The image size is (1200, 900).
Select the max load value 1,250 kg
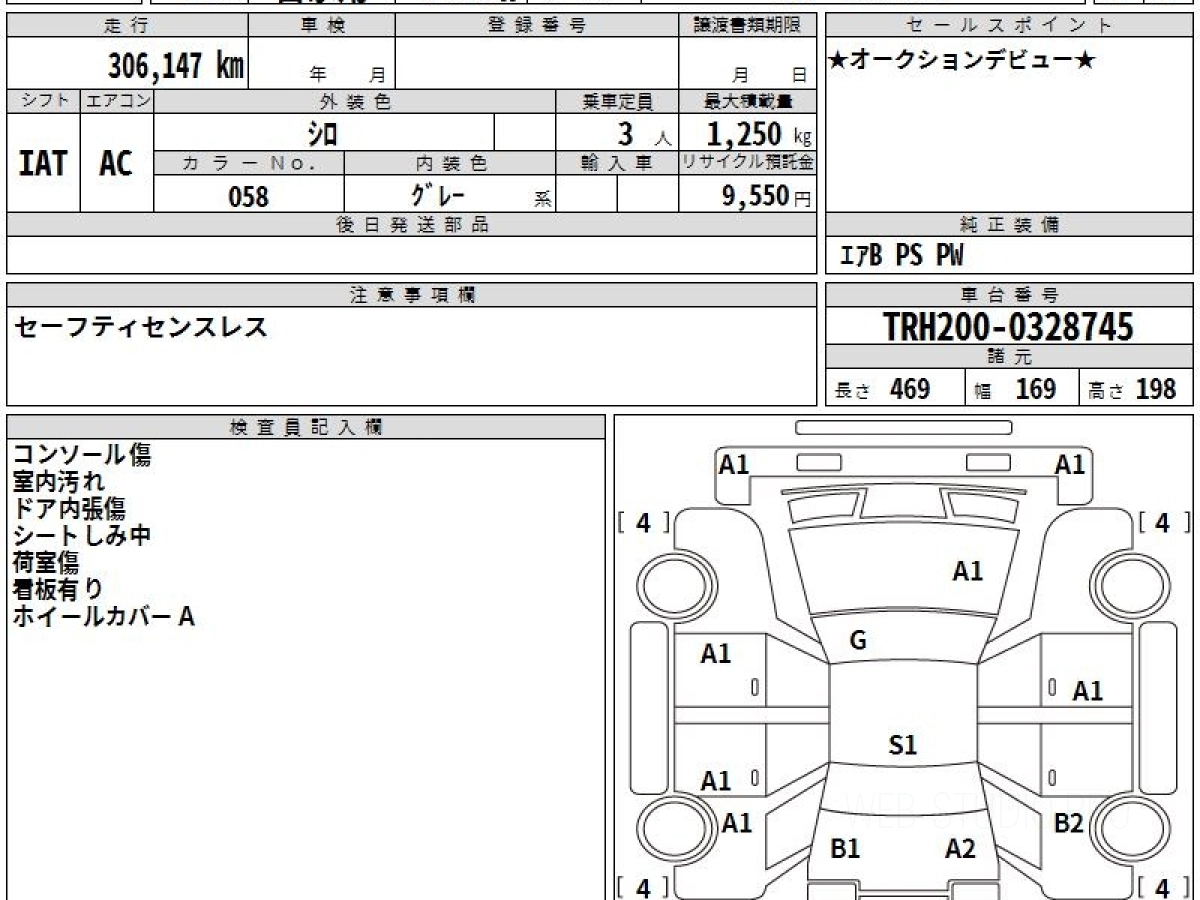coord(759,133)
